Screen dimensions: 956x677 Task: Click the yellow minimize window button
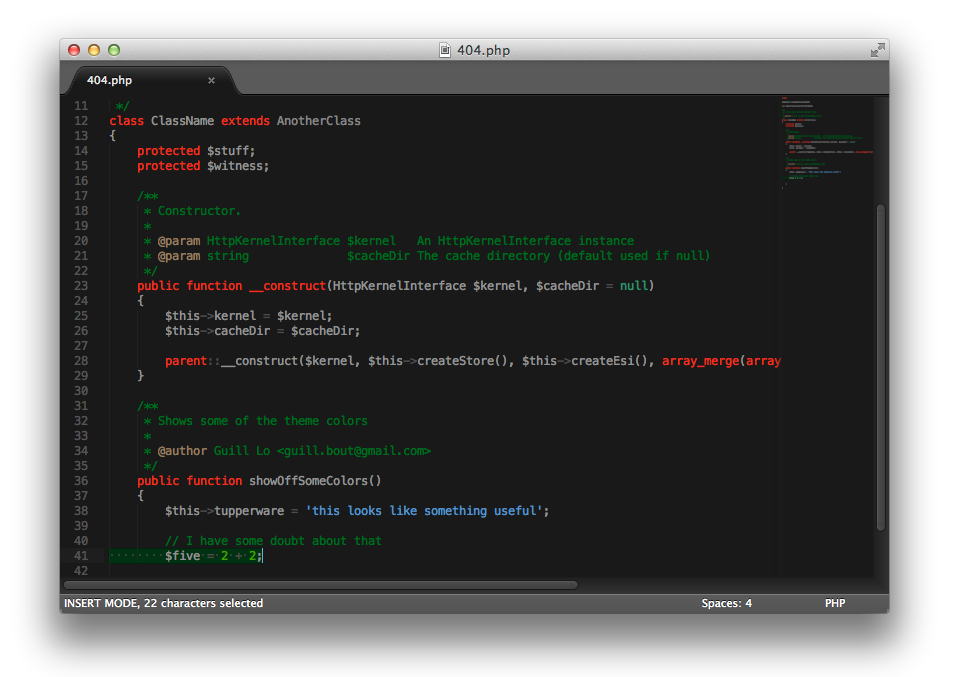94,50
